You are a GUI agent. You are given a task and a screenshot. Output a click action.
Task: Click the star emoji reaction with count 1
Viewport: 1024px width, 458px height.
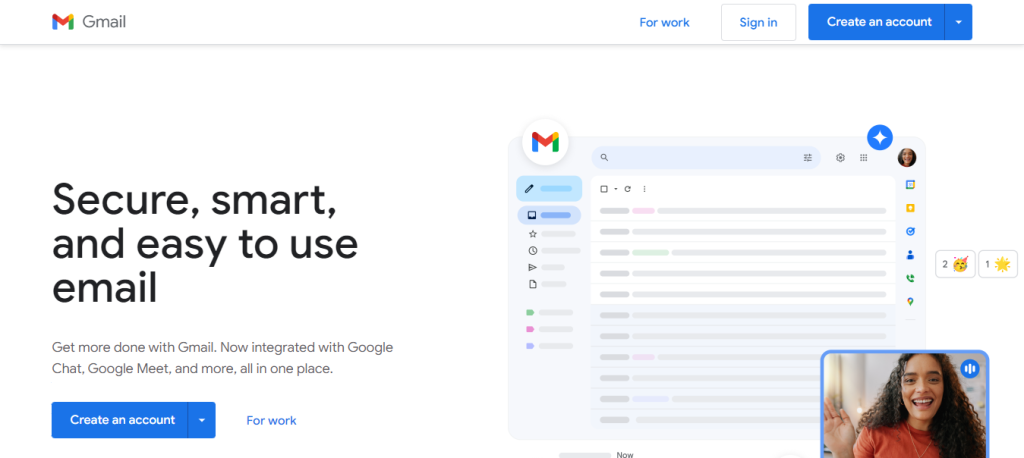click(x=997, y=264)
